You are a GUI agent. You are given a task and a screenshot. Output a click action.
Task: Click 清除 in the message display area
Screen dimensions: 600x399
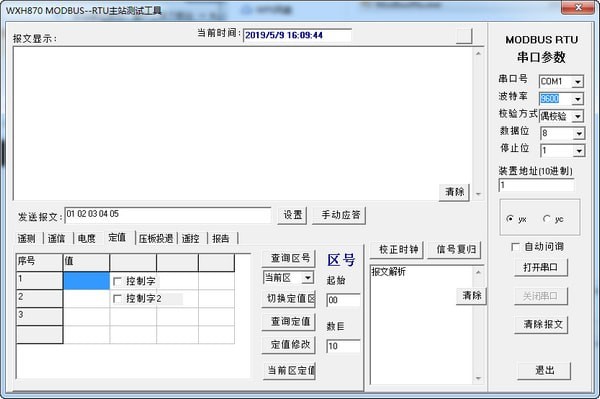pyautogui.click(x=455, y=192)
